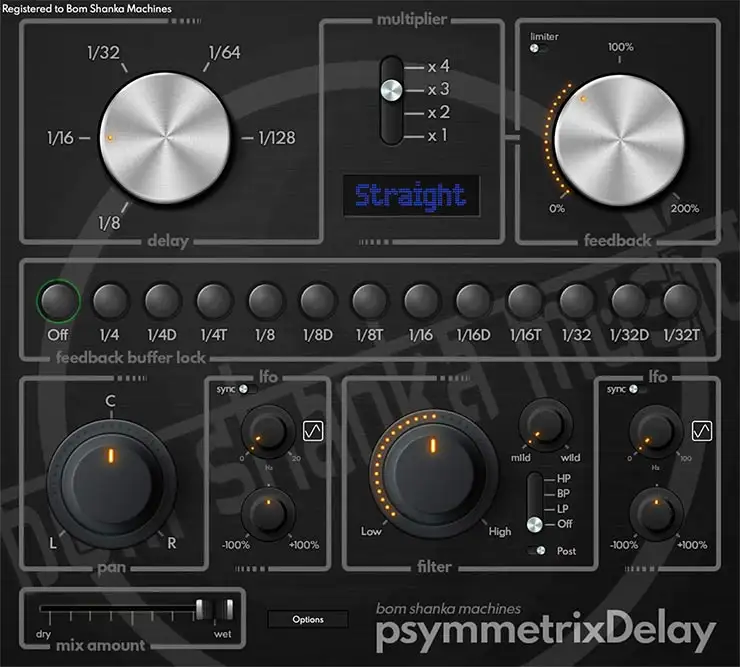Select the 1/32D feedback buffer lock button

coord(629,301)
